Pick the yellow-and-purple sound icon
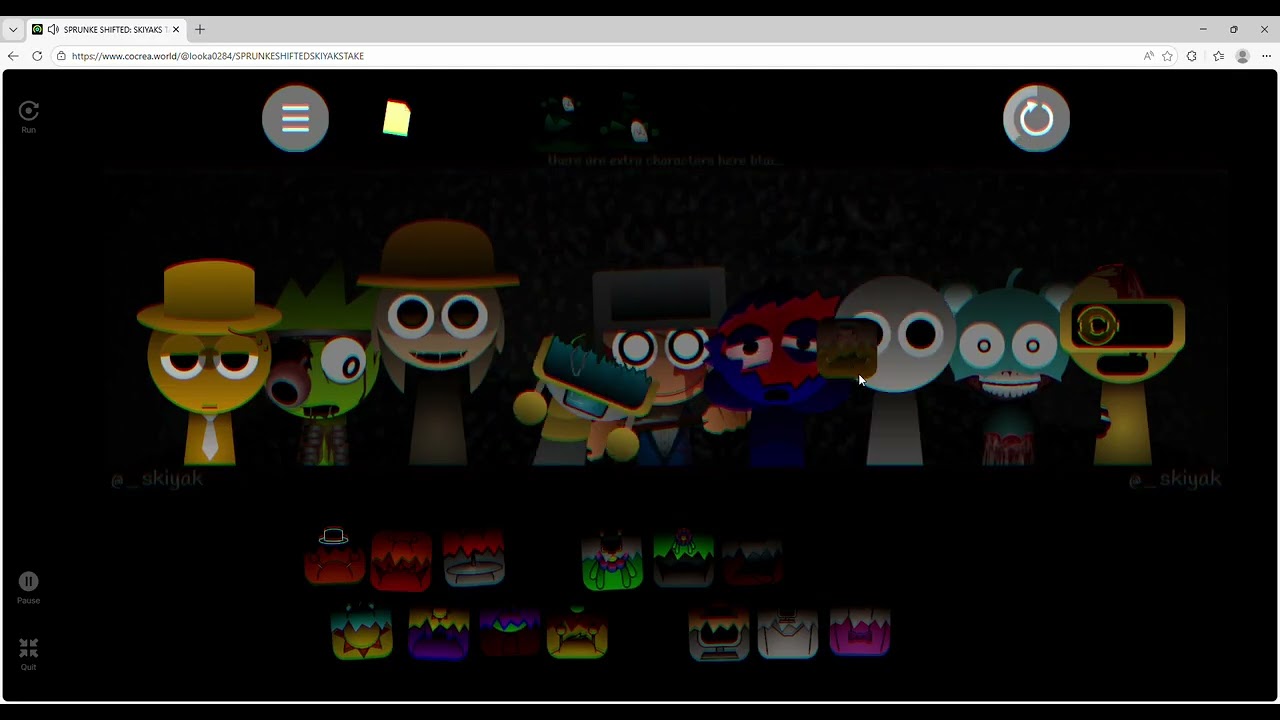The width and height of the screenshot is (1280, 720). point(438,633)
